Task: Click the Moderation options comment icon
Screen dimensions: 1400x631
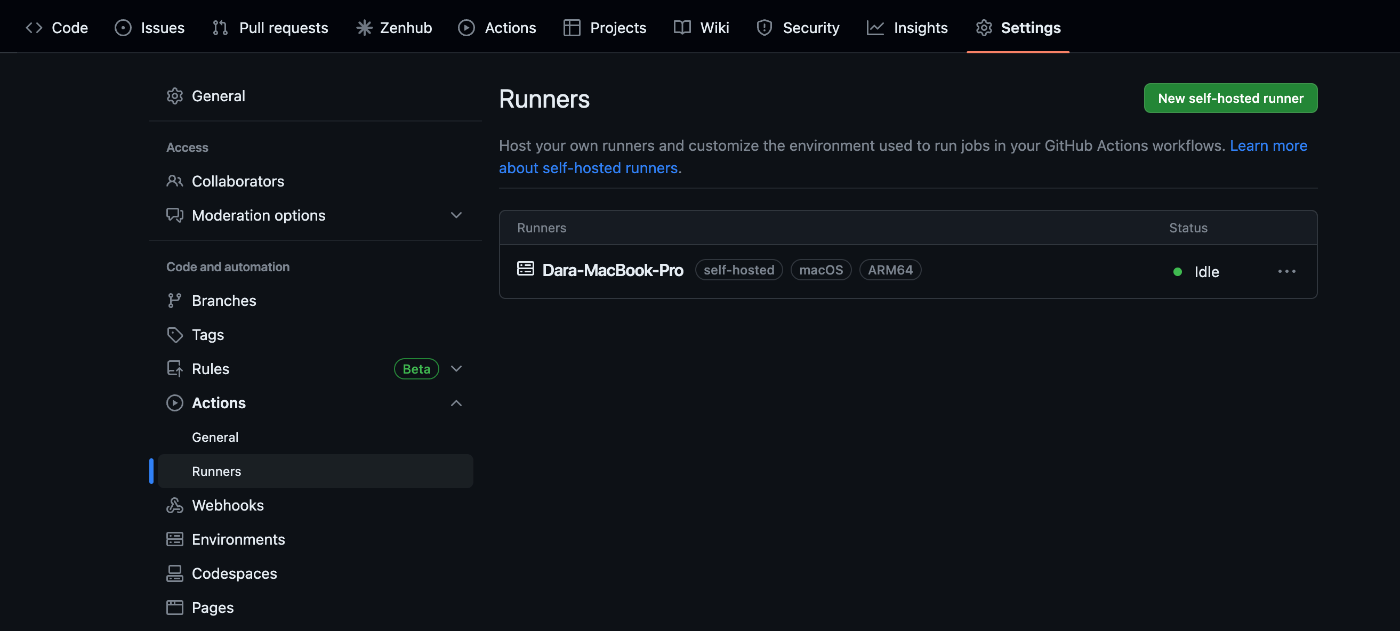Action: pyautogui.click(x=175, y=215)
